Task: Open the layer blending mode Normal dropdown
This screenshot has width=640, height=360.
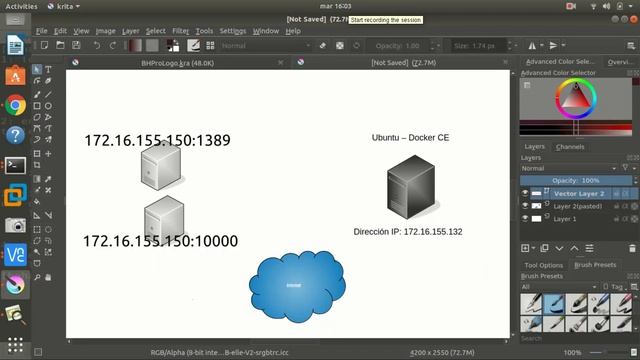Action: pyautogui.click(x=569, y=168)
